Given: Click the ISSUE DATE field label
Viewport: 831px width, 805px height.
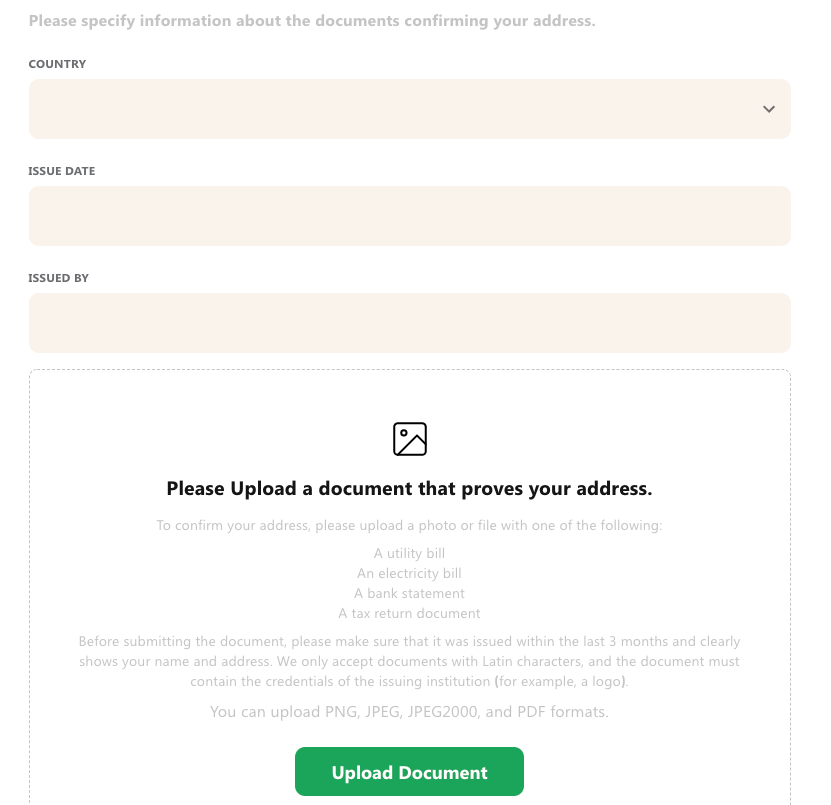Looking at the screenshot, I should click(x=61, y=171).
